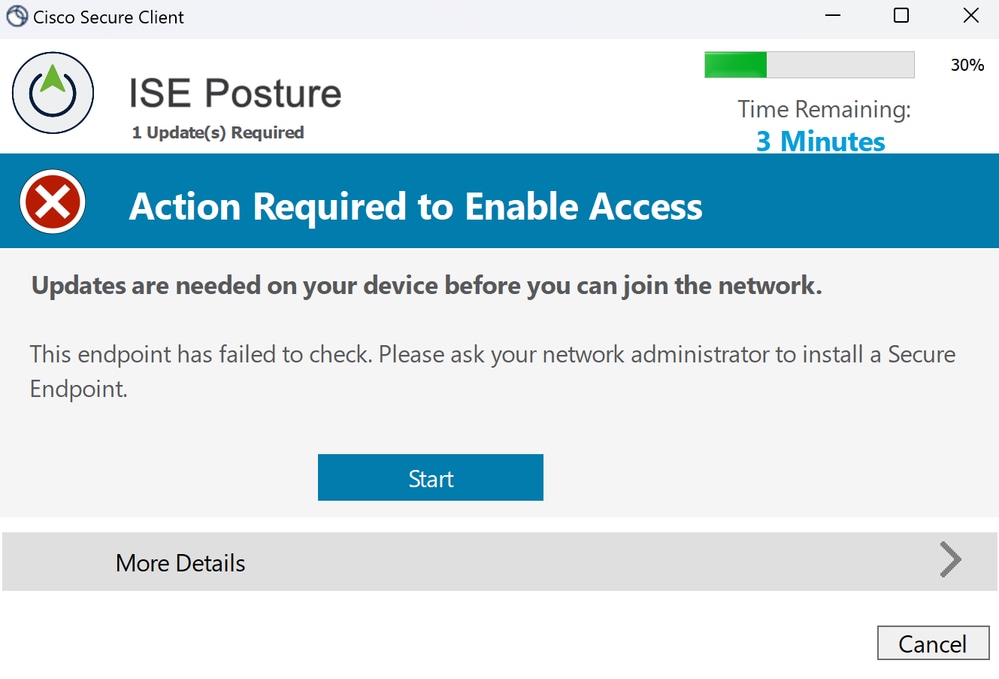
Task: Click the 3 Minutes time remaining value
Action: tap(821, 141)
